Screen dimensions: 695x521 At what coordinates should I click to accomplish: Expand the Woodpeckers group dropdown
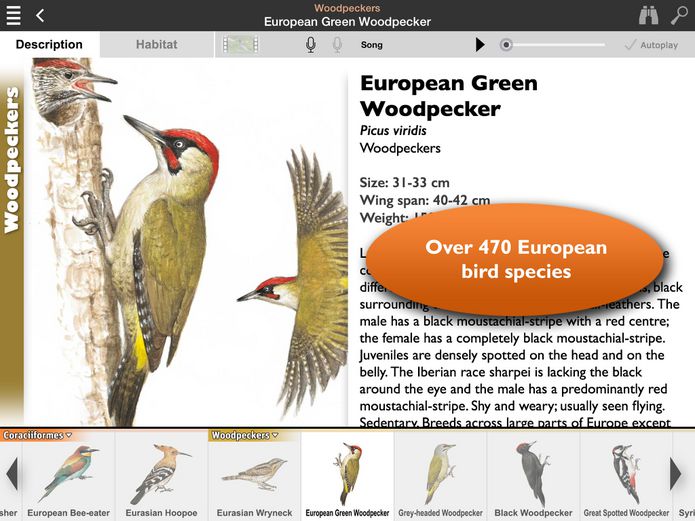(245, 435)
